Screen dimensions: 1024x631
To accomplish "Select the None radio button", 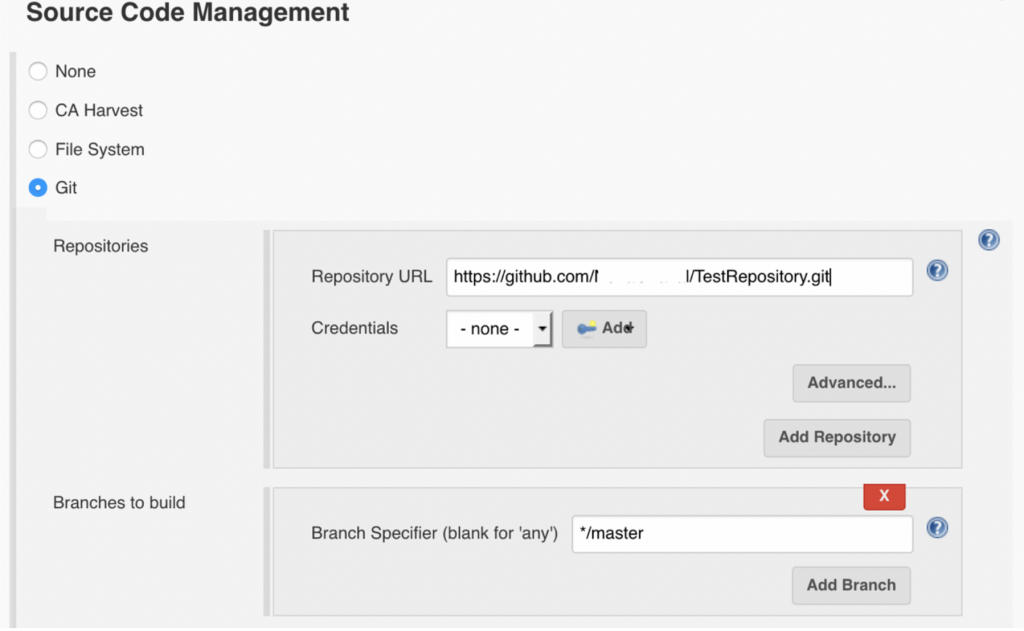I will [38, 71].
